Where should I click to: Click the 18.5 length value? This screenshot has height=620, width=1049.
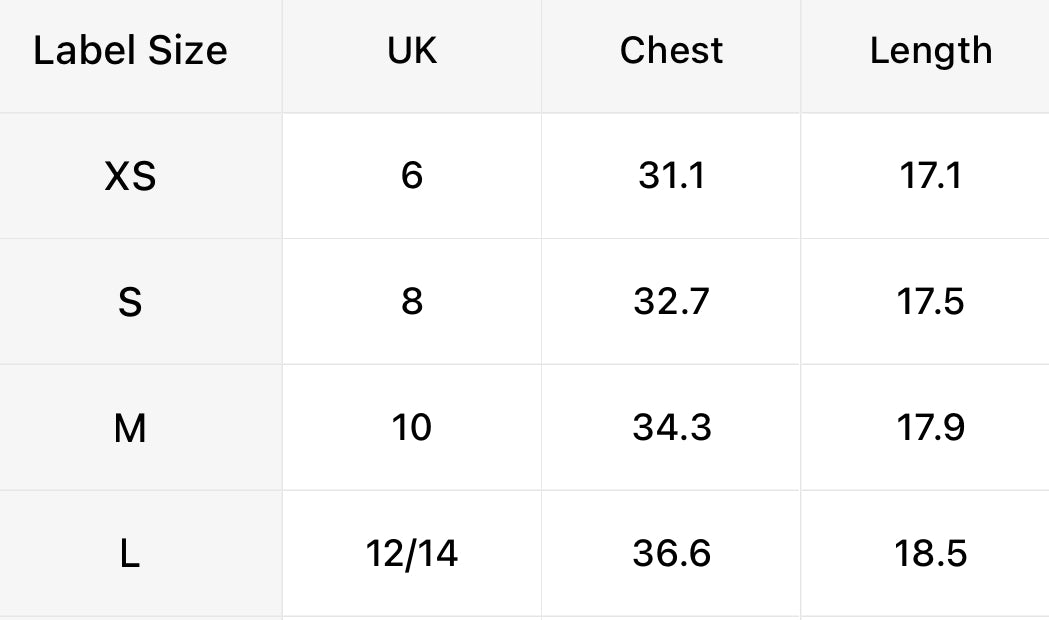[x=930, y=553]
